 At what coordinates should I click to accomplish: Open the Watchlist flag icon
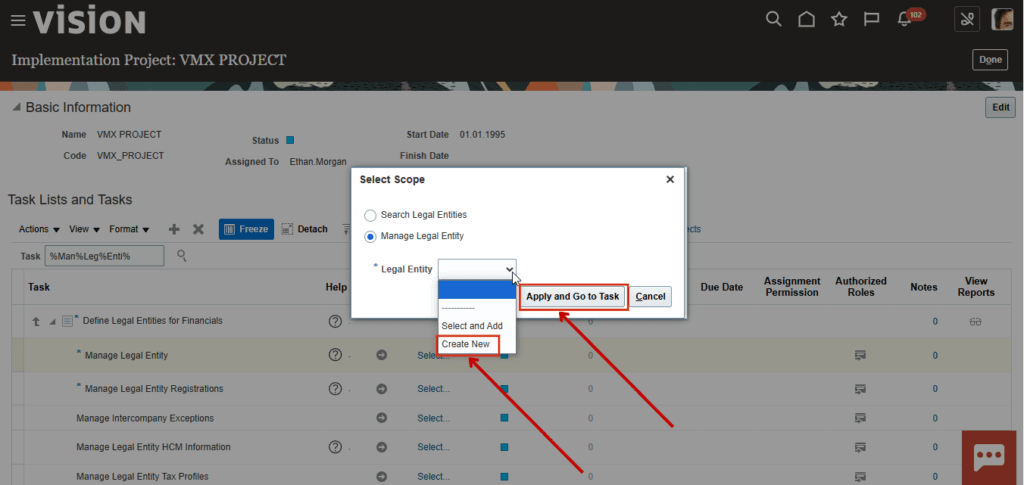tap(871, 20)
